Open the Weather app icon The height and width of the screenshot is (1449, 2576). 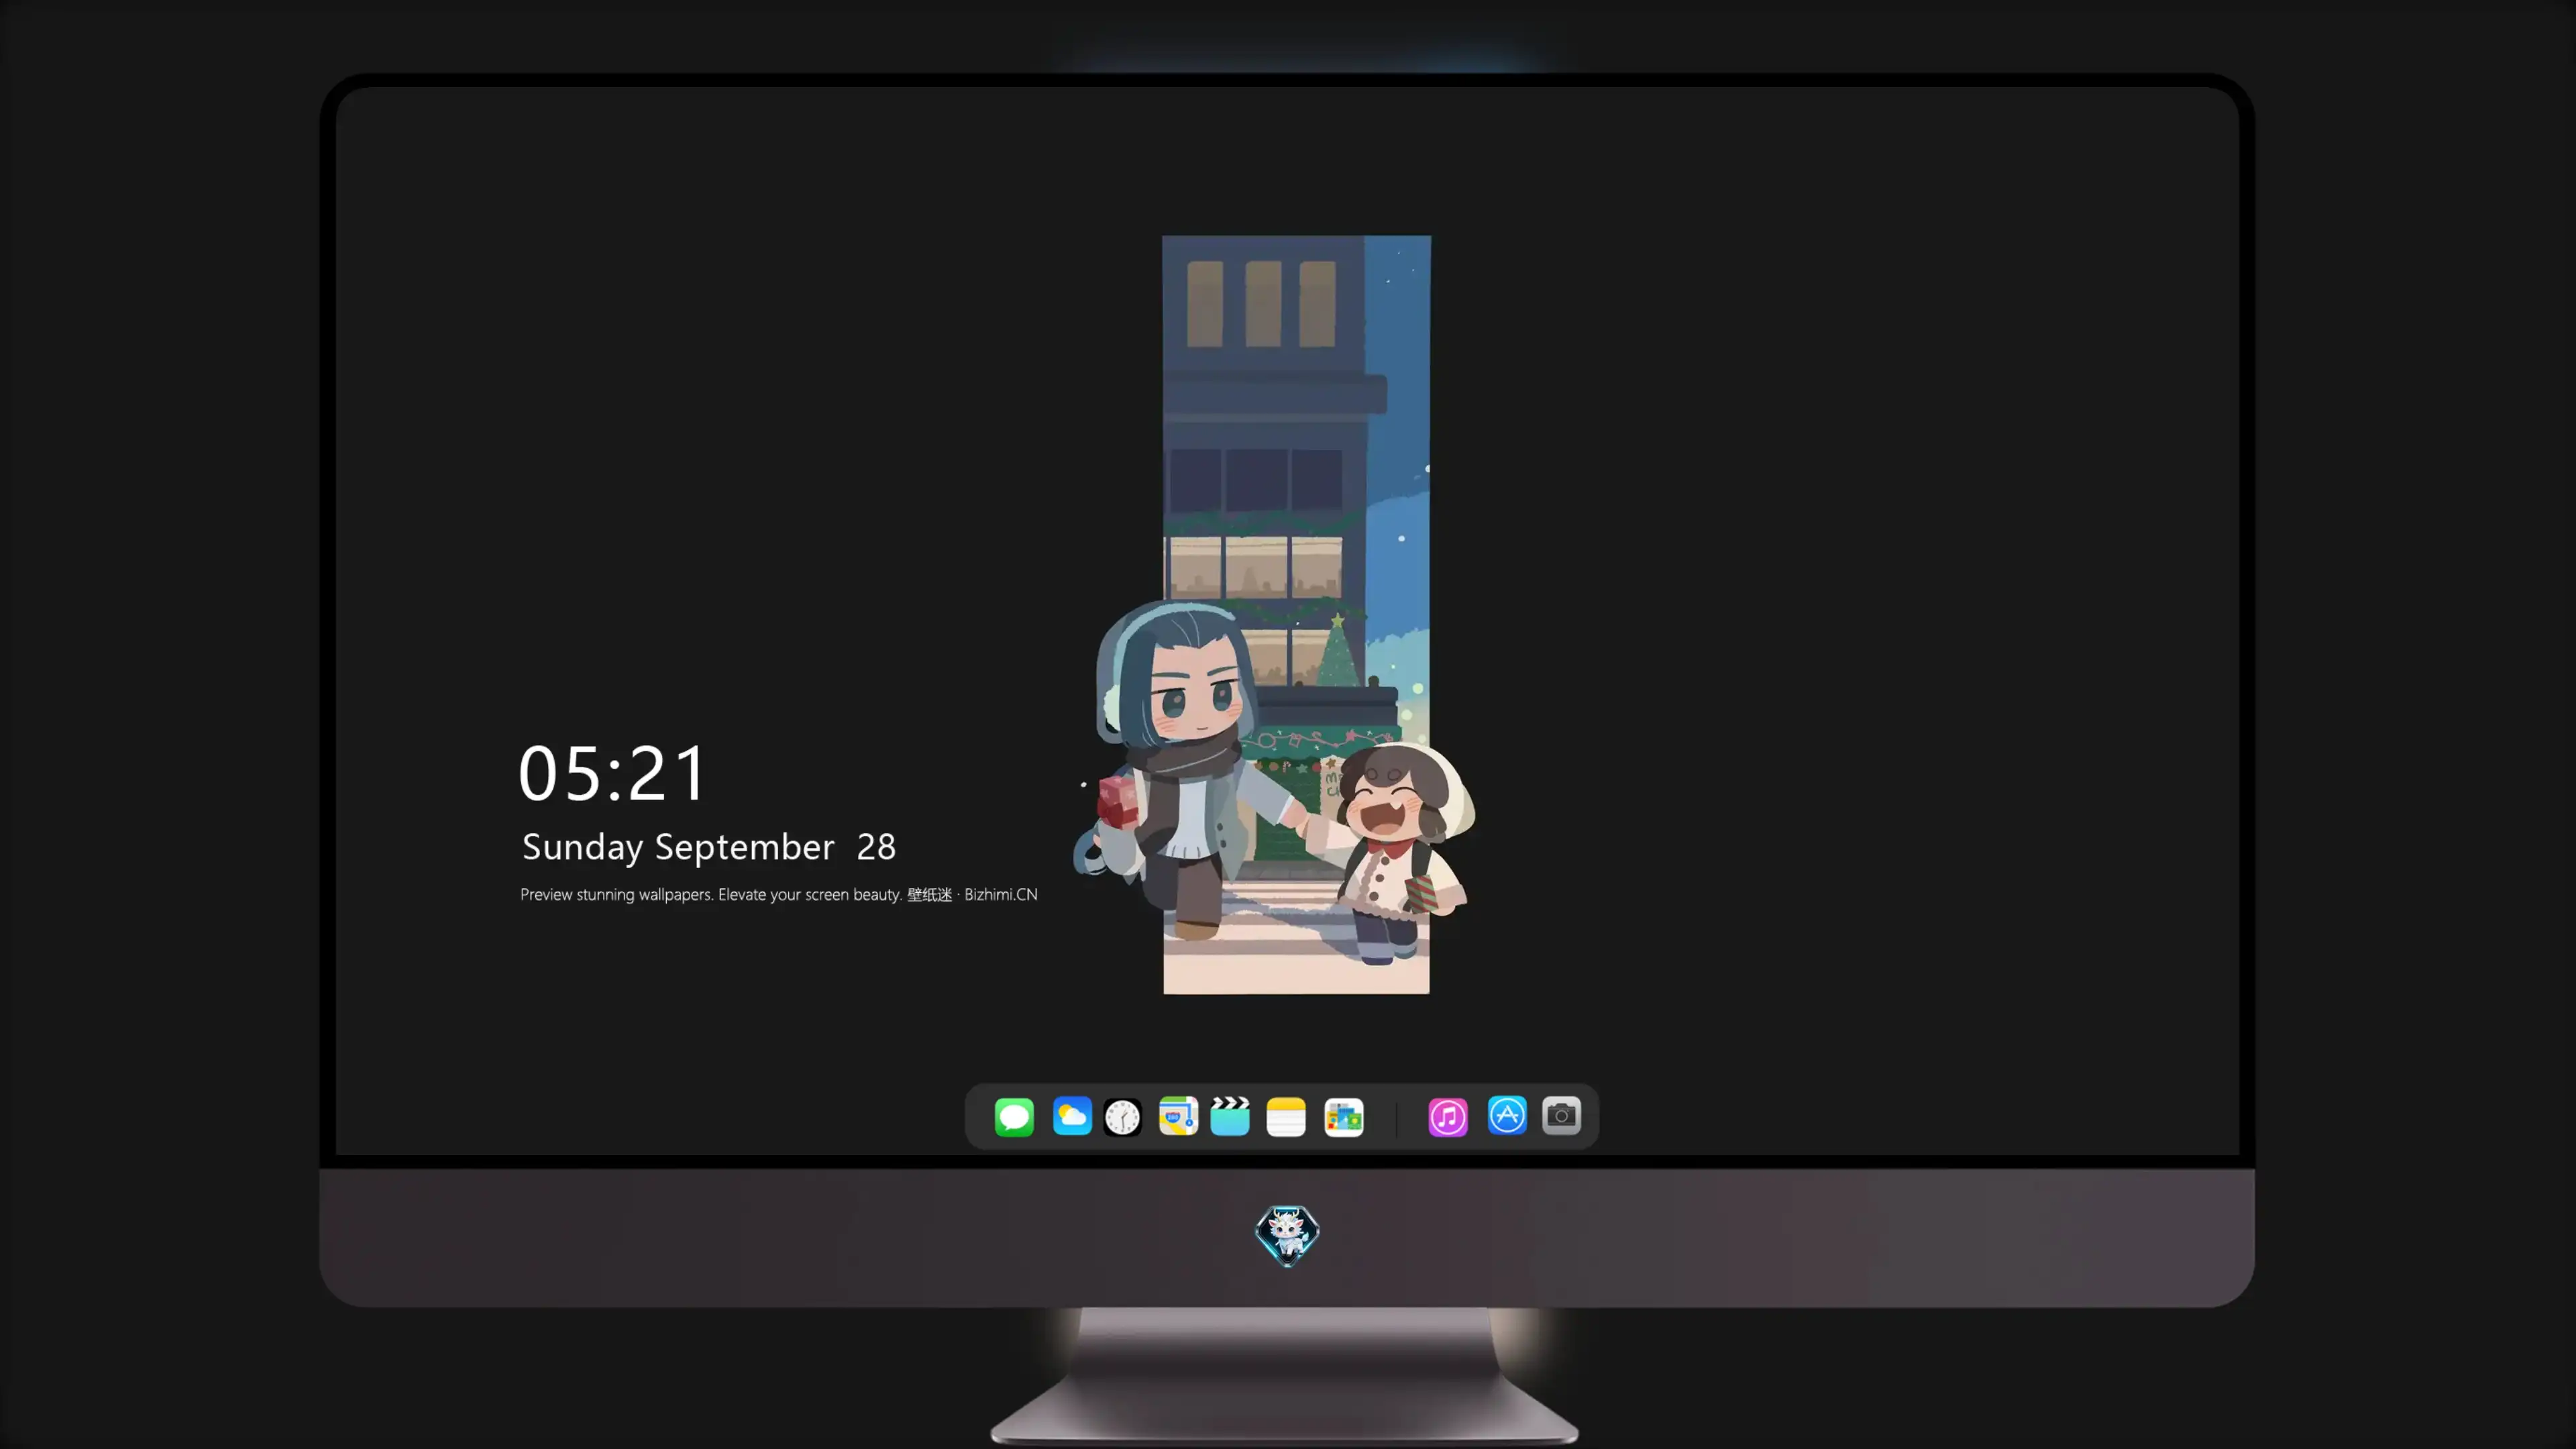click(x=1072, y=1116)
